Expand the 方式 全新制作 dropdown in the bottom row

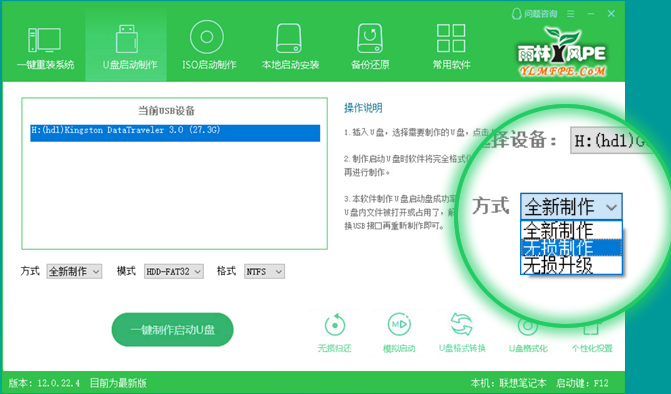tap(74, 271)
